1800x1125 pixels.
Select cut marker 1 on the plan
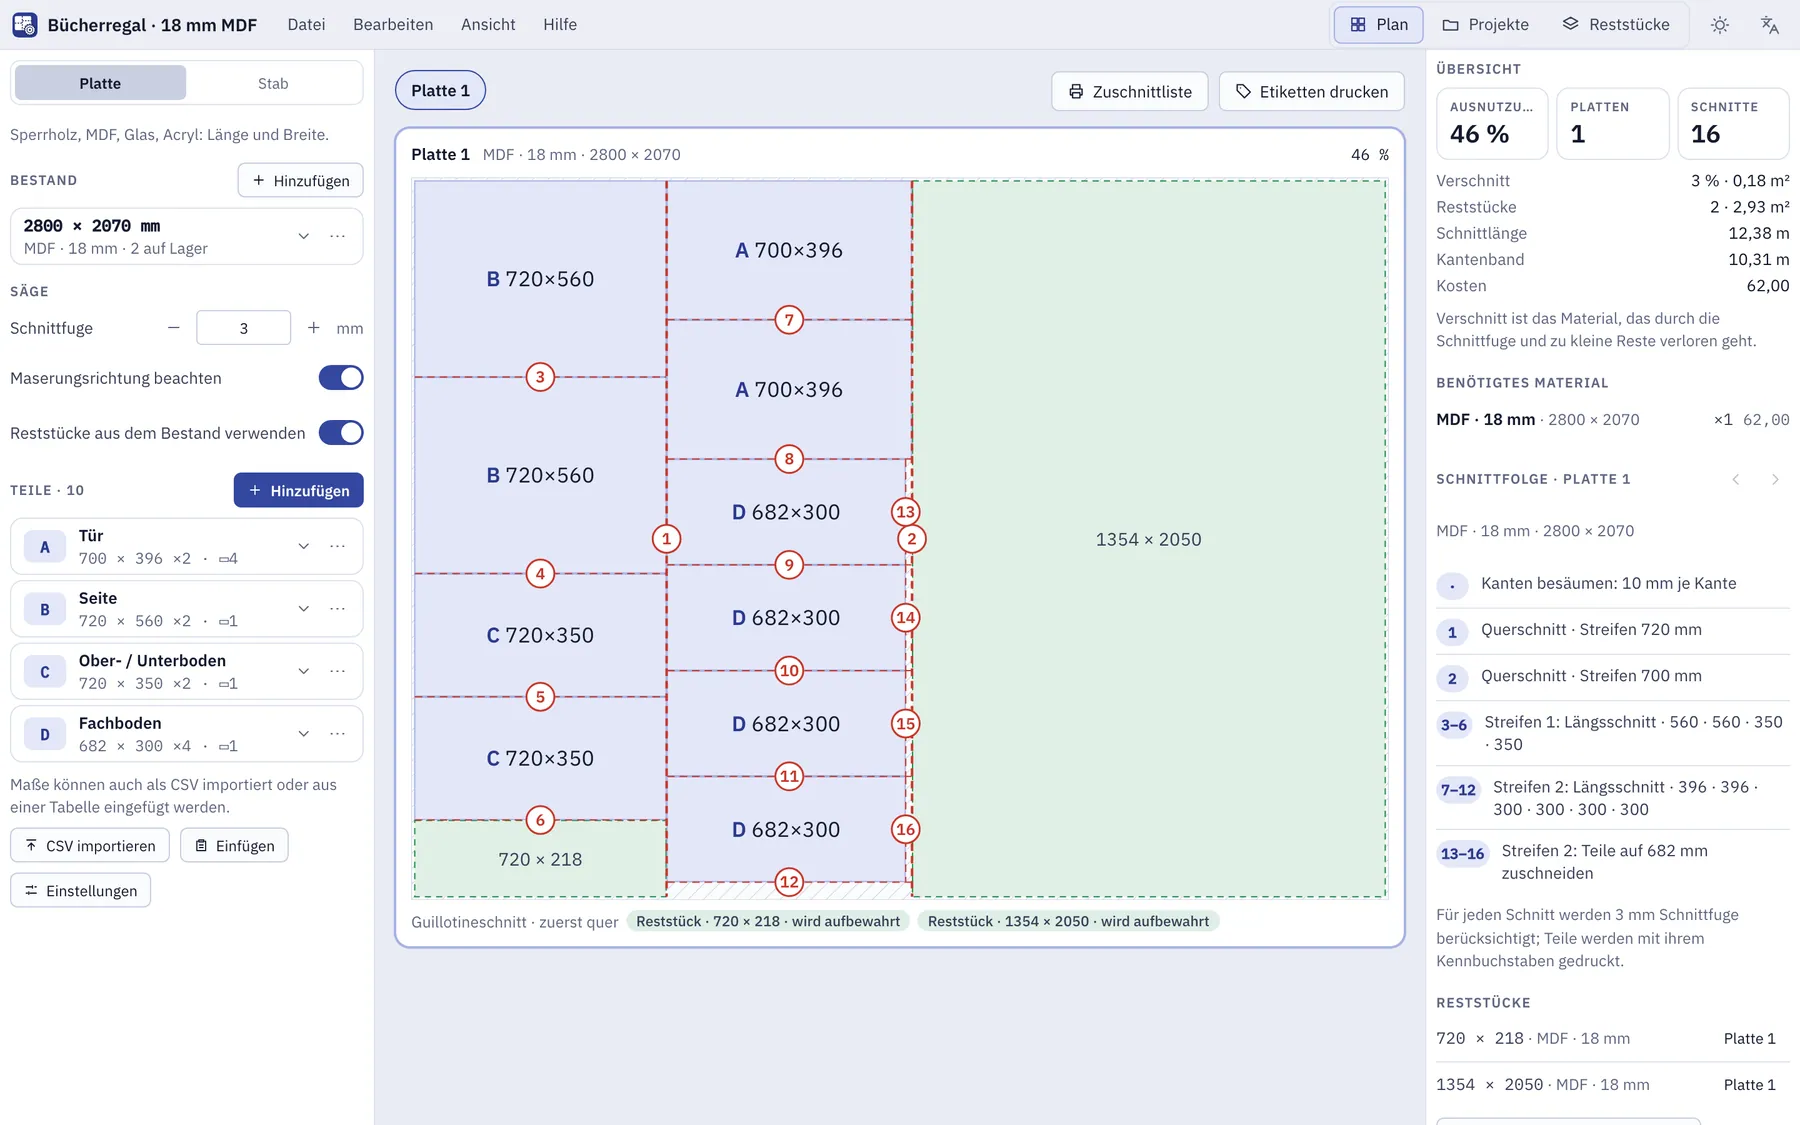click(x=667, y=539)
